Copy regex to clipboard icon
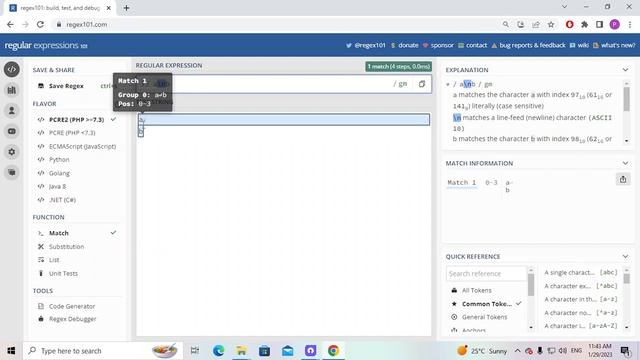640x360 pixels. 422,84
